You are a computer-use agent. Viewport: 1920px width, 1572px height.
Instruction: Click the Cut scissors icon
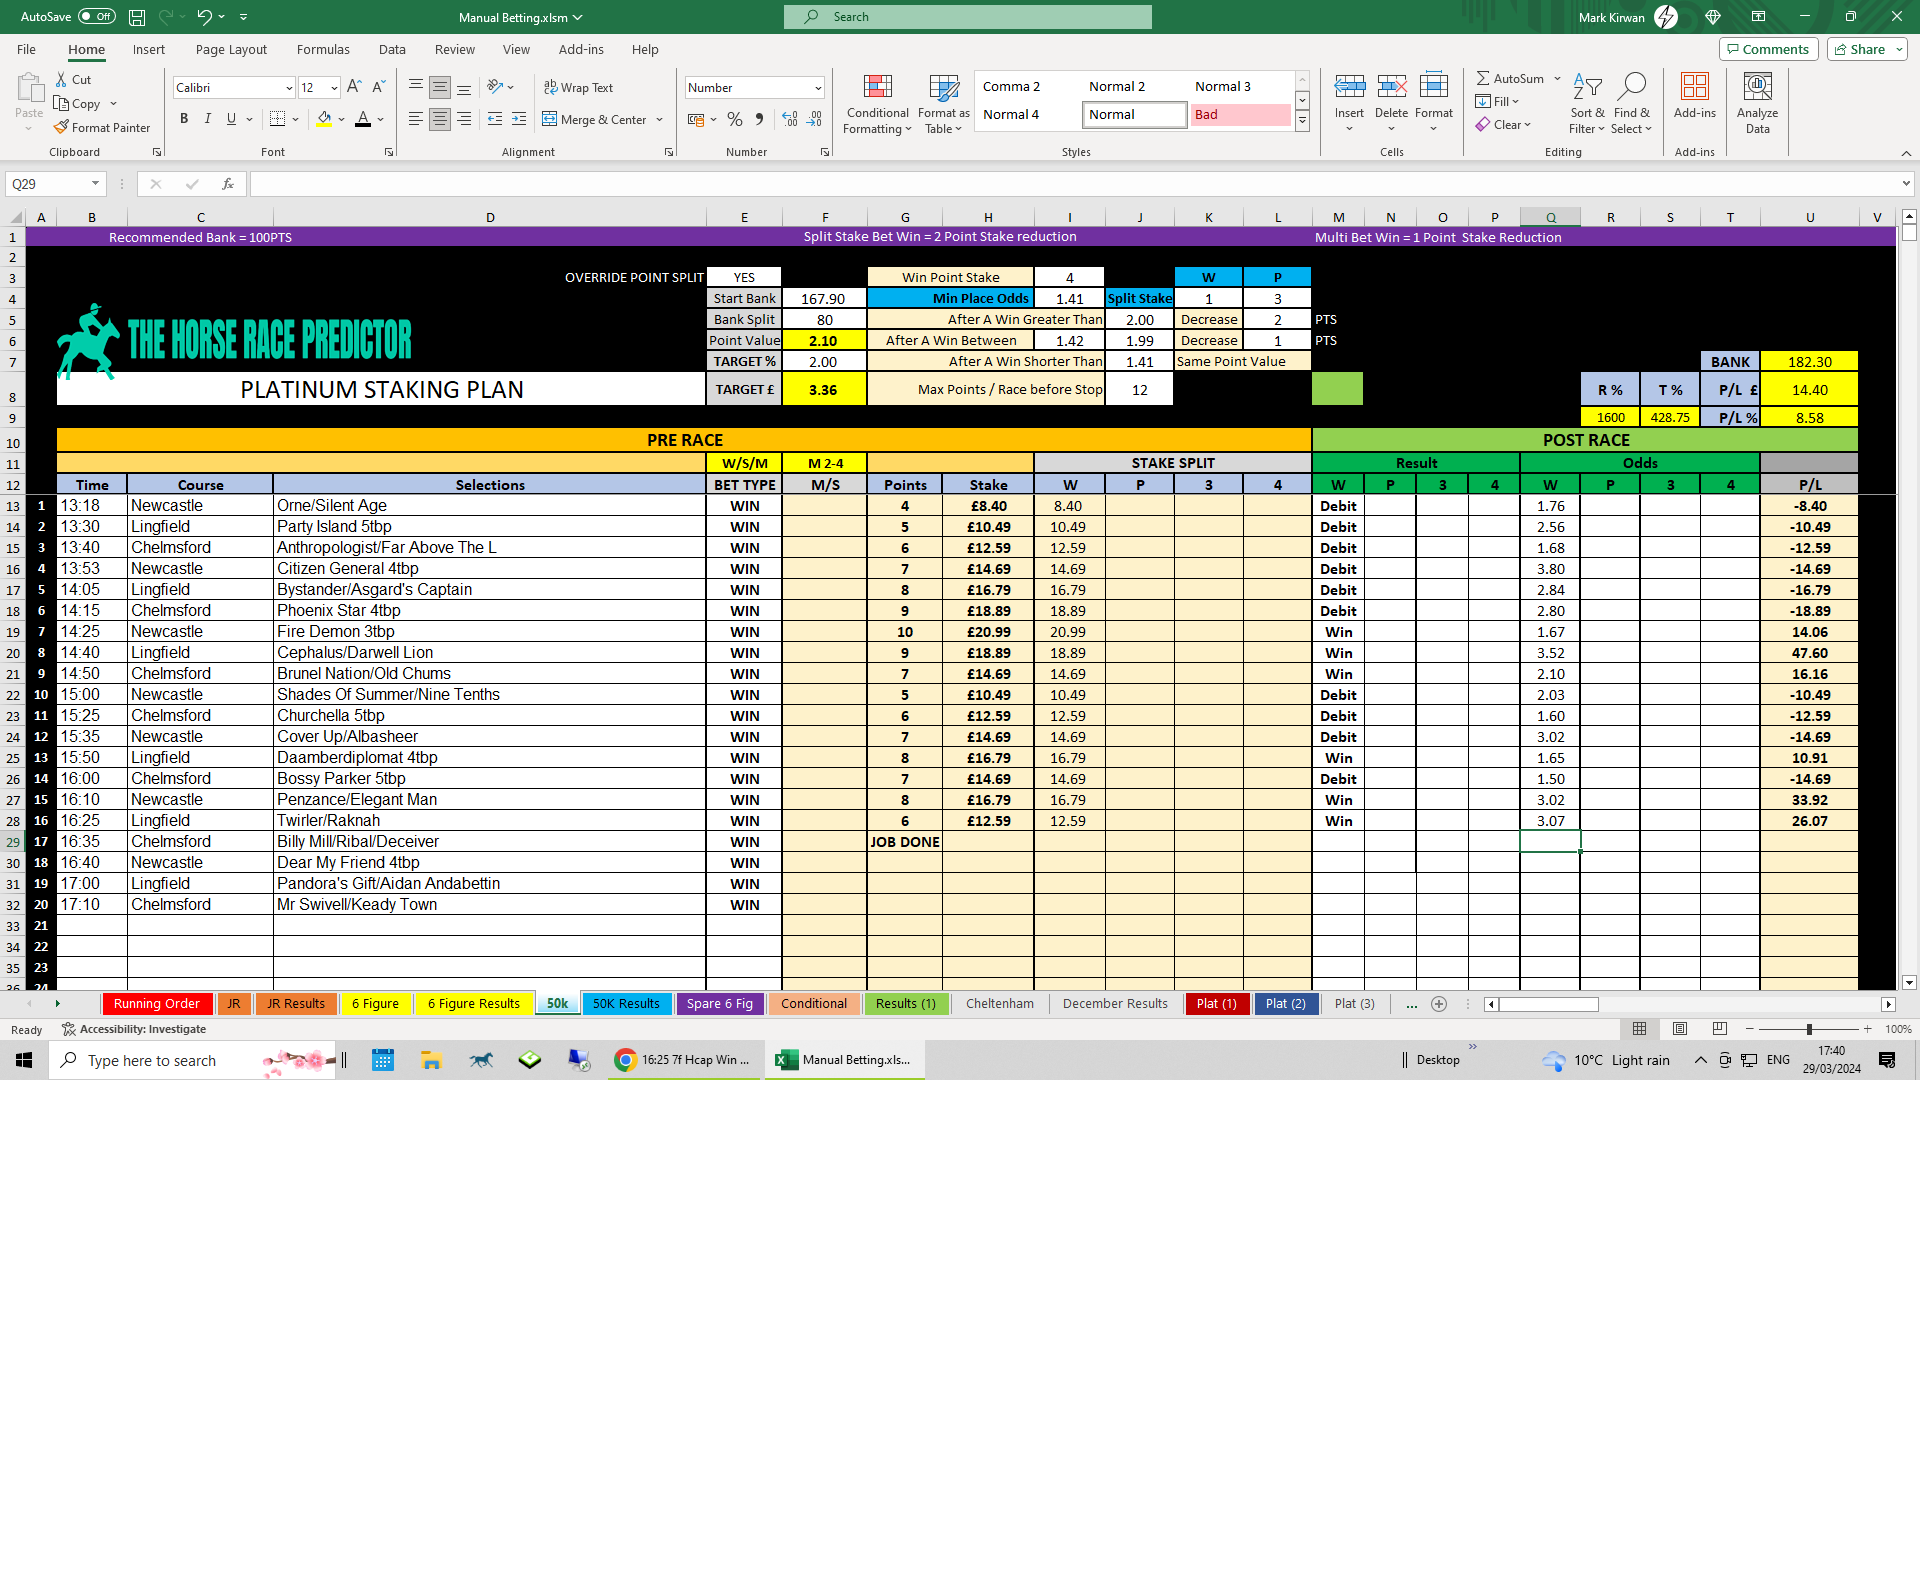(x=61, y=79)
